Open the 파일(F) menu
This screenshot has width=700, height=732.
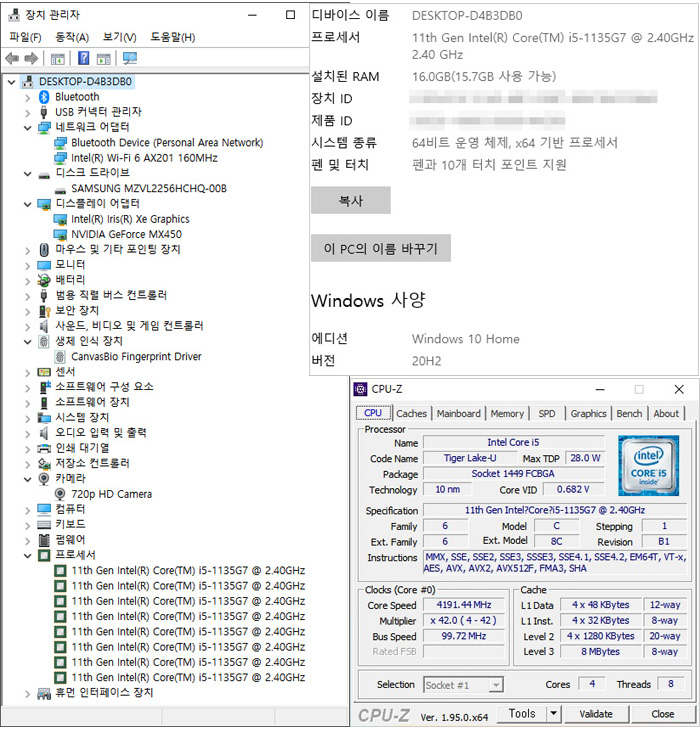tap(25, 37)
